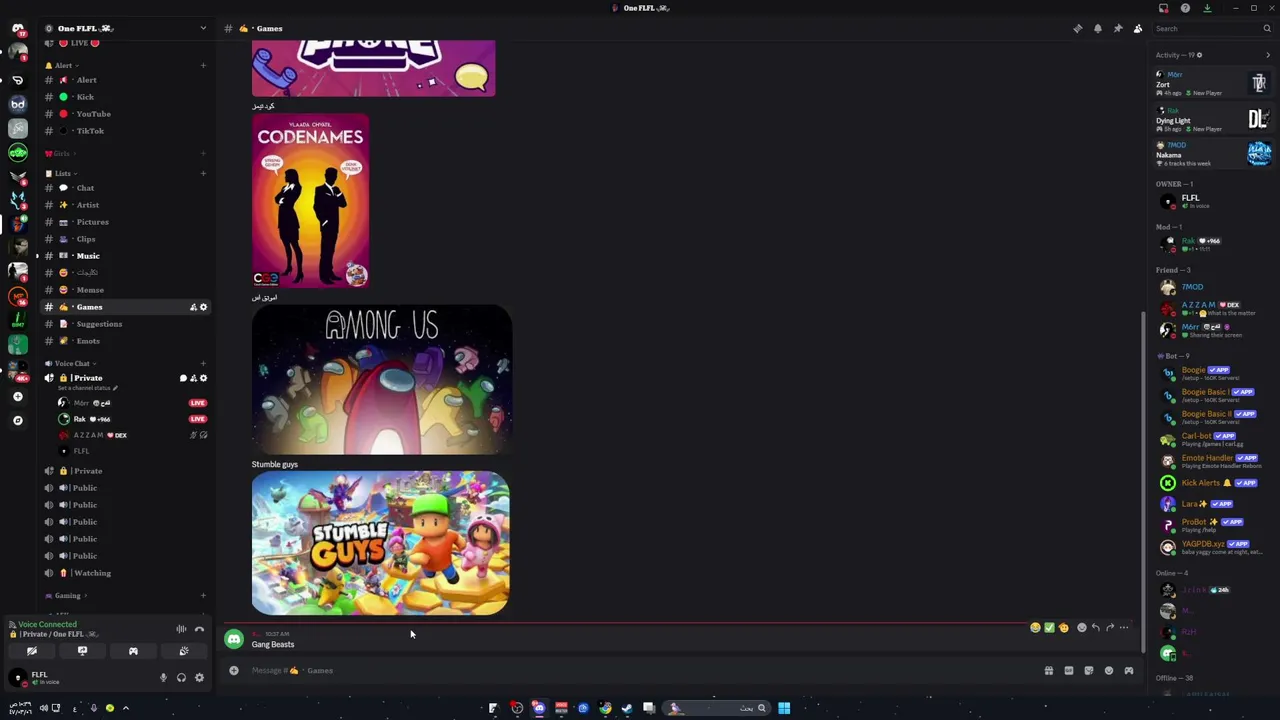Screen dimensions: 1280x720
Task: Create invite icon beside Games channel
Action: point(193,307)
